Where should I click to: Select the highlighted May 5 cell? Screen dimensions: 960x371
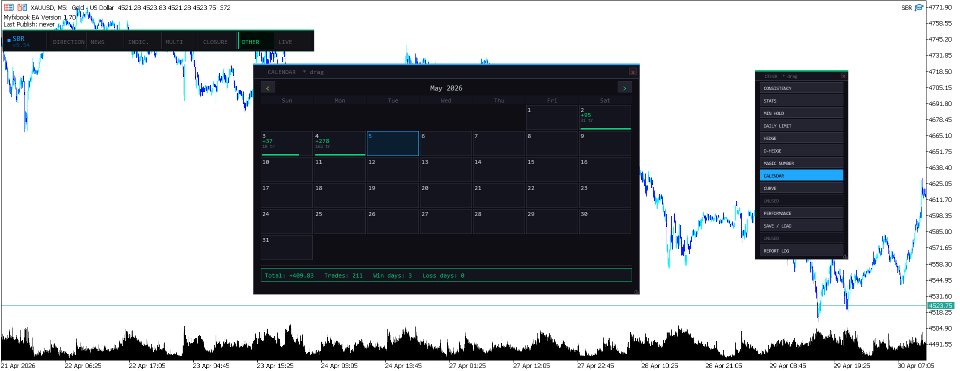[392, 144]
